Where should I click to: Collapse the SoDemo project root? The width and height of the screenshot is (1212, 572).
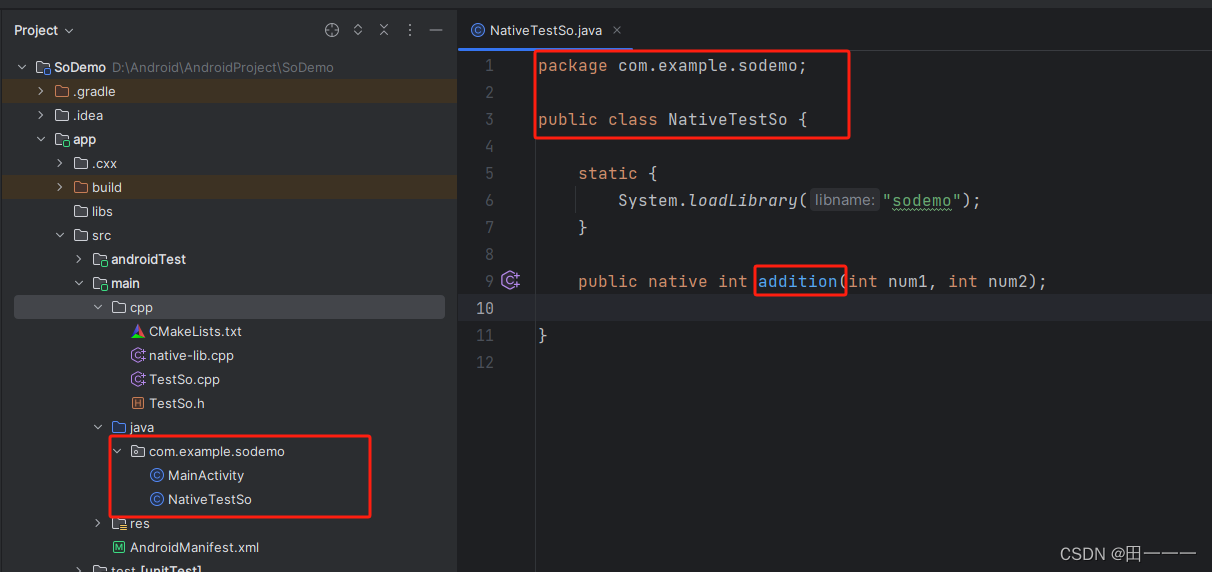[x=22, y=67]
